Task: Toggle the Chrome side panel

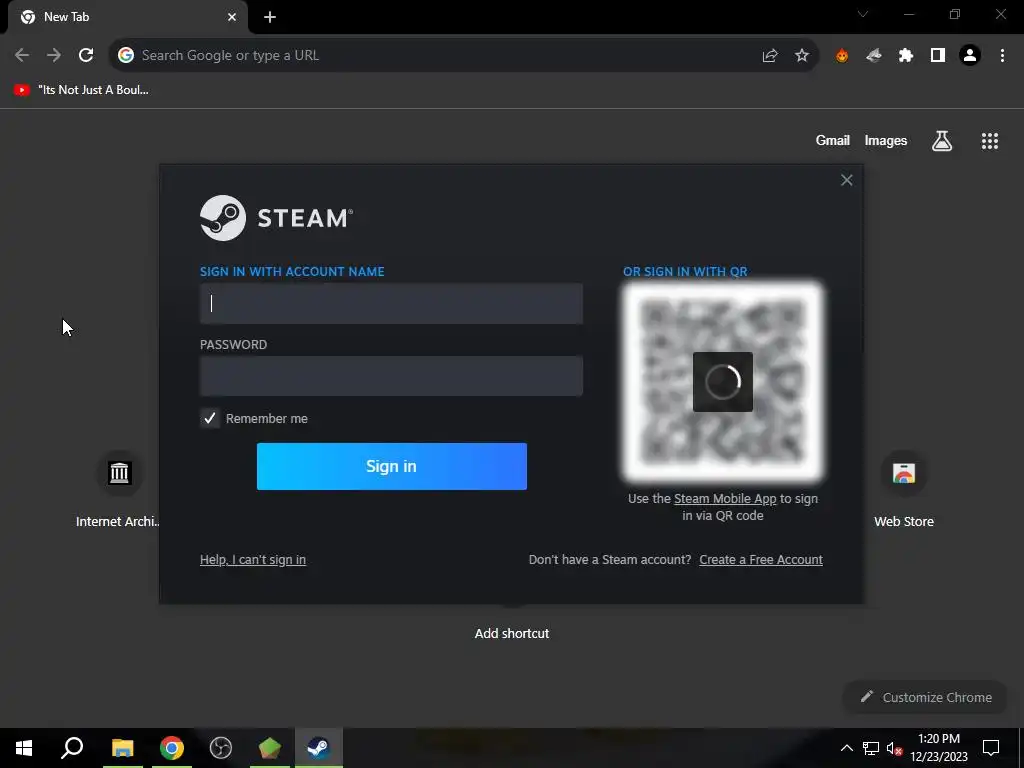Action: [x=938, y=56]
